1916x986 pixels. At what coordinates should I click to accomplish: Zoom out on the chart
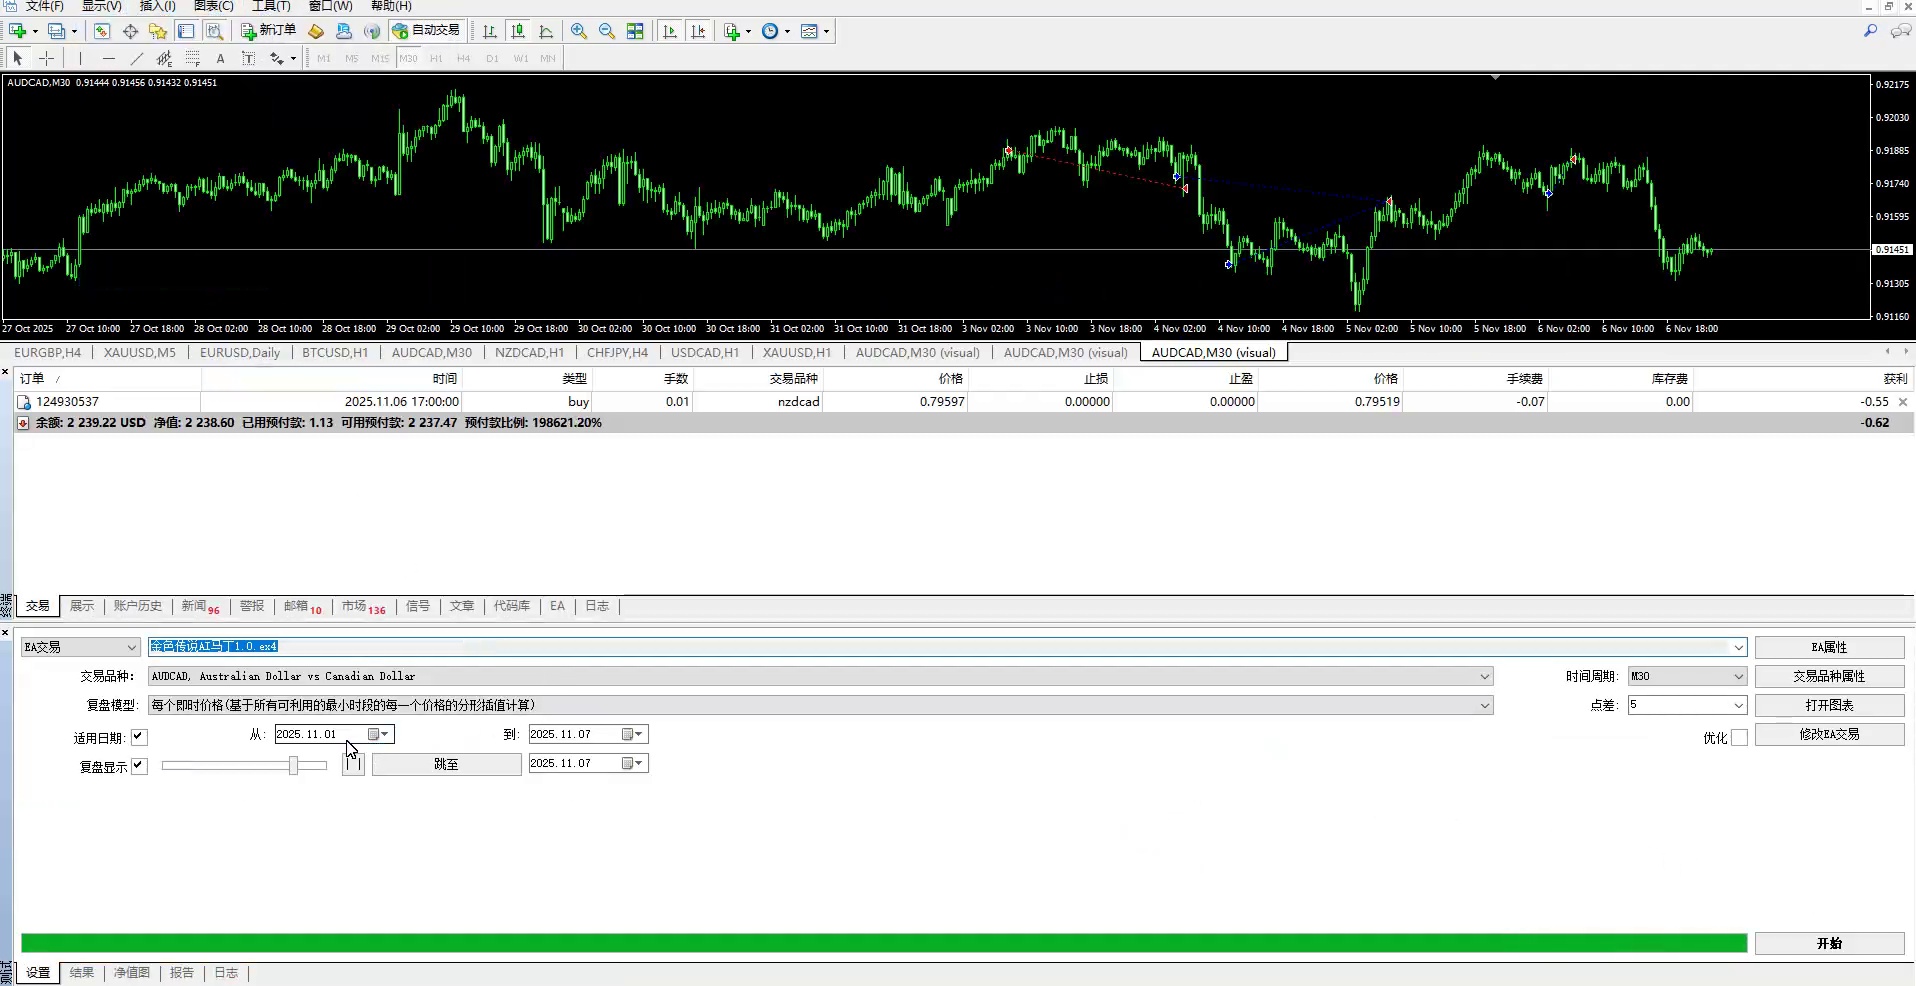click(x=607, y=31)
